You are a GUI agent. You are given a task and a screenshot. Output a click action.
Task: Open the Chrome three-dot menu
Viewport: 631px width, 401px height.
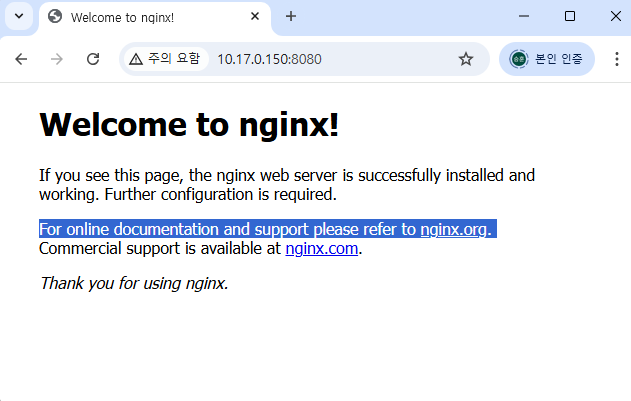click(617, 59)
